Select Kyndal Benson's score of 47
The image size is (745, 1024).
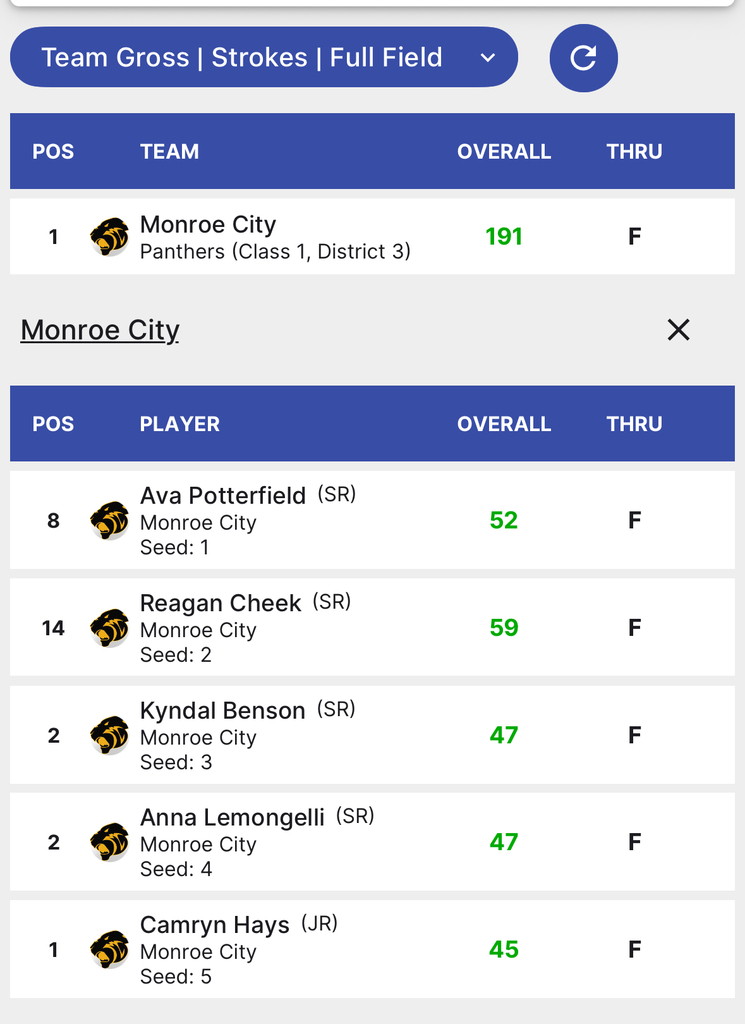(504, 735)
